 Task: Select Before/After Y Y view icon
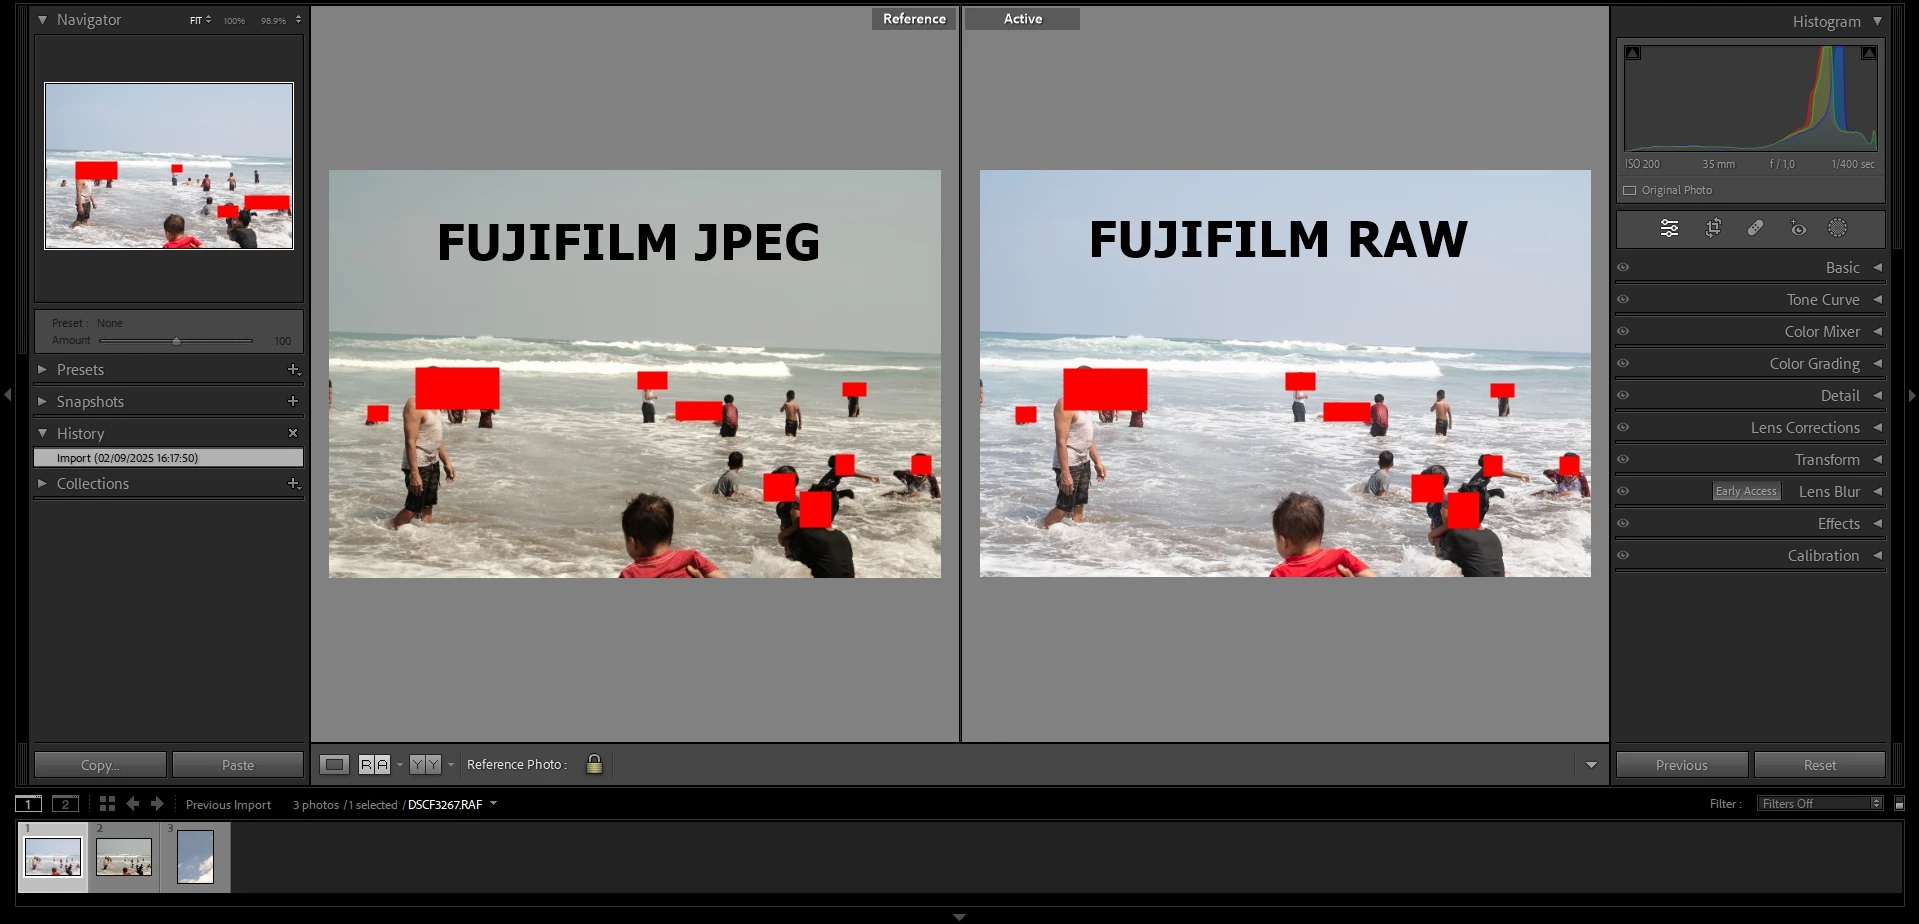point(425,765)
